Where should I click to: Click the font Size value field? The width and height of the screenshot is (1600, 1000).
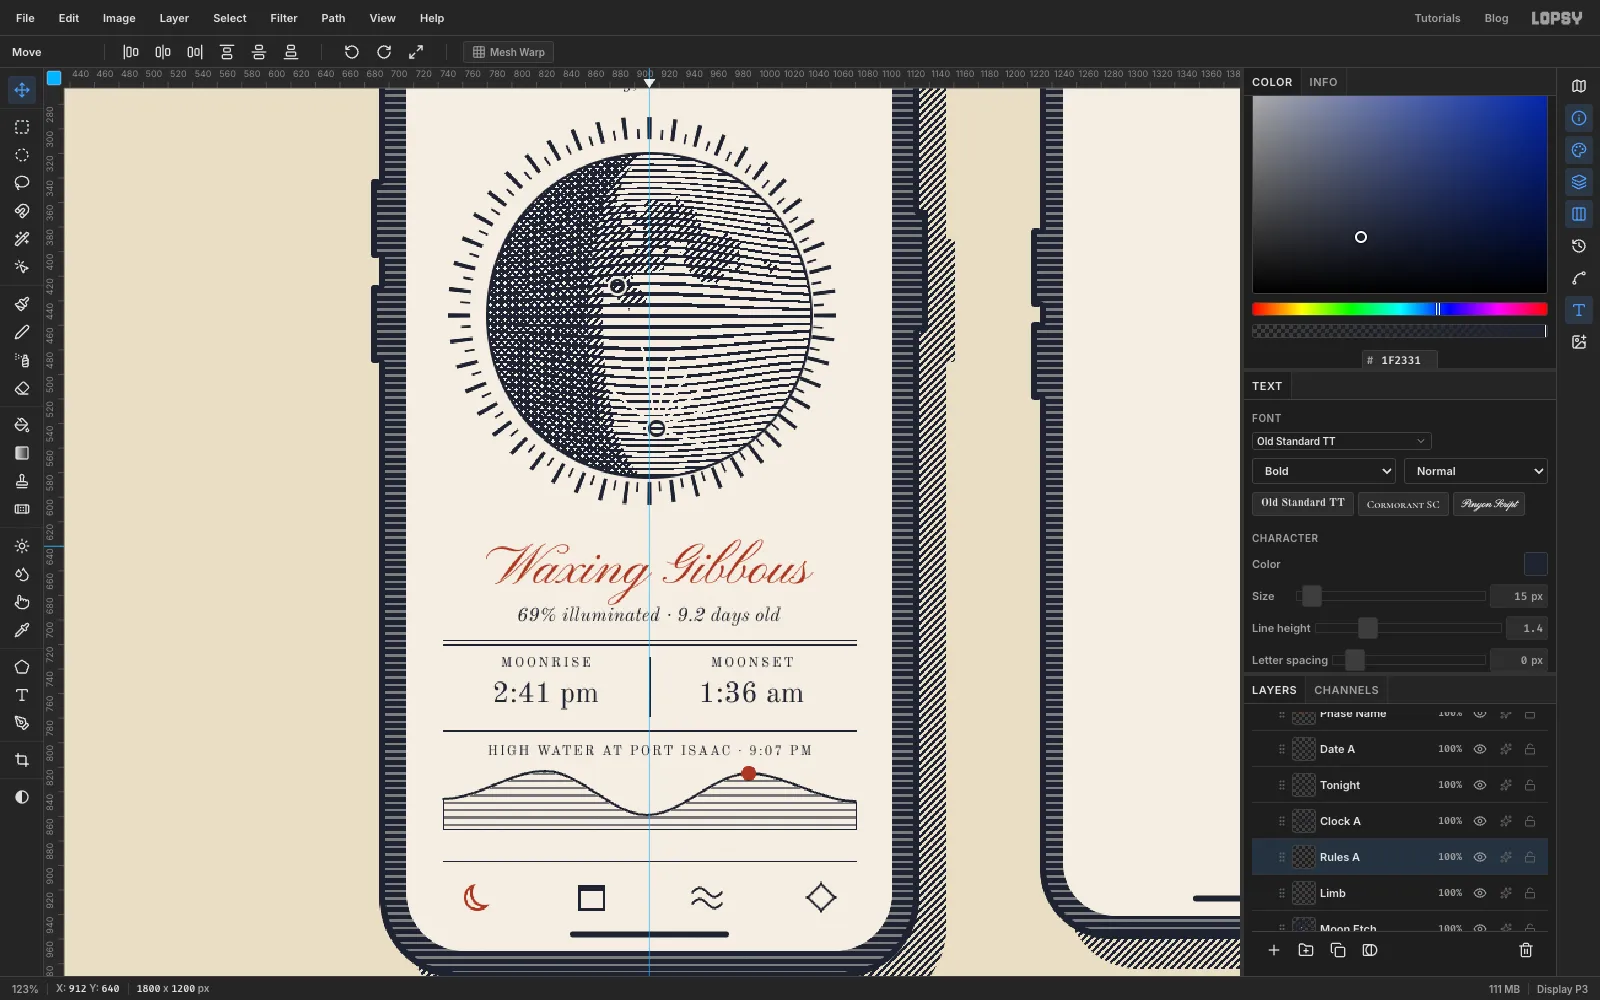[x=1519, y=596]
